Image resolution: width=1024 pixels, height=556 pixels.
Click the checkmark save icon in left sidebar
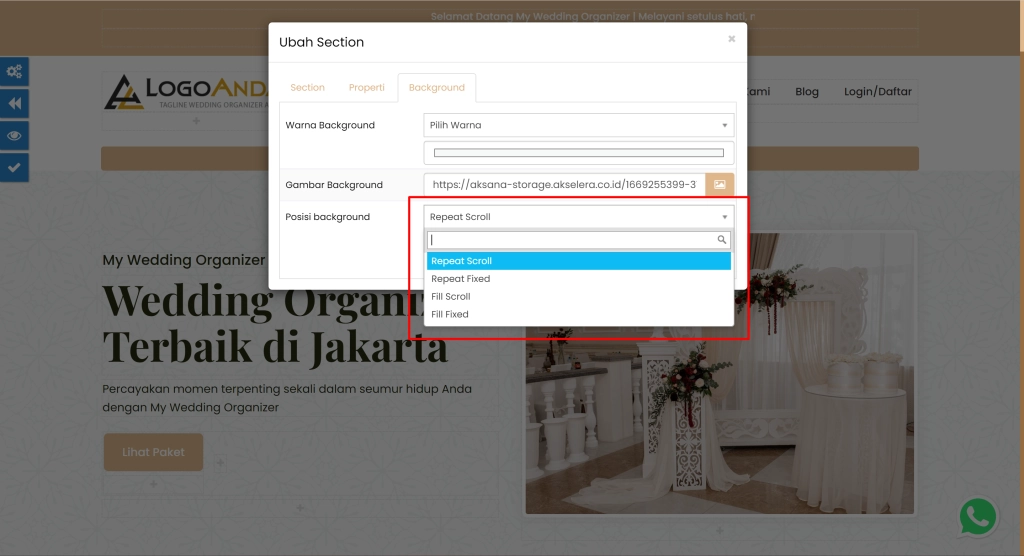[14, 167]
